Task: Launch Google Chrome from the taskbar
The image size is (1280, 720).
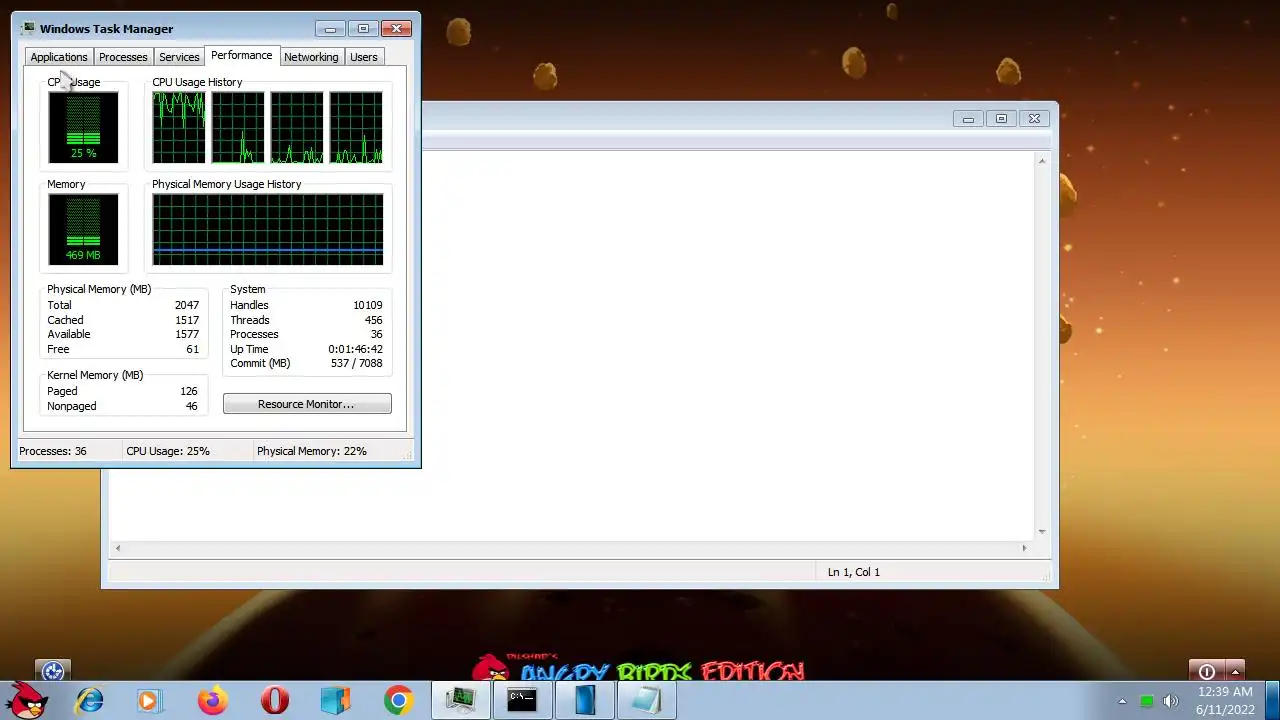Action: pyautogui.click(x=398, y=700)
